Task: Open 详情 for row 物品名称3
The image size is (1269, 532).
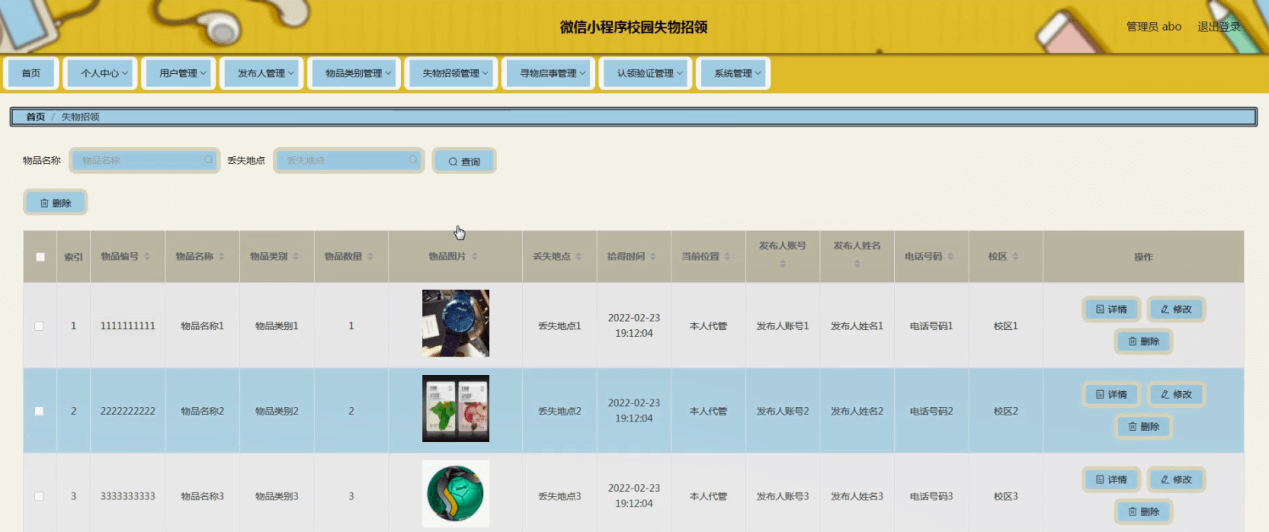Action: click(x=1111, y=480)
